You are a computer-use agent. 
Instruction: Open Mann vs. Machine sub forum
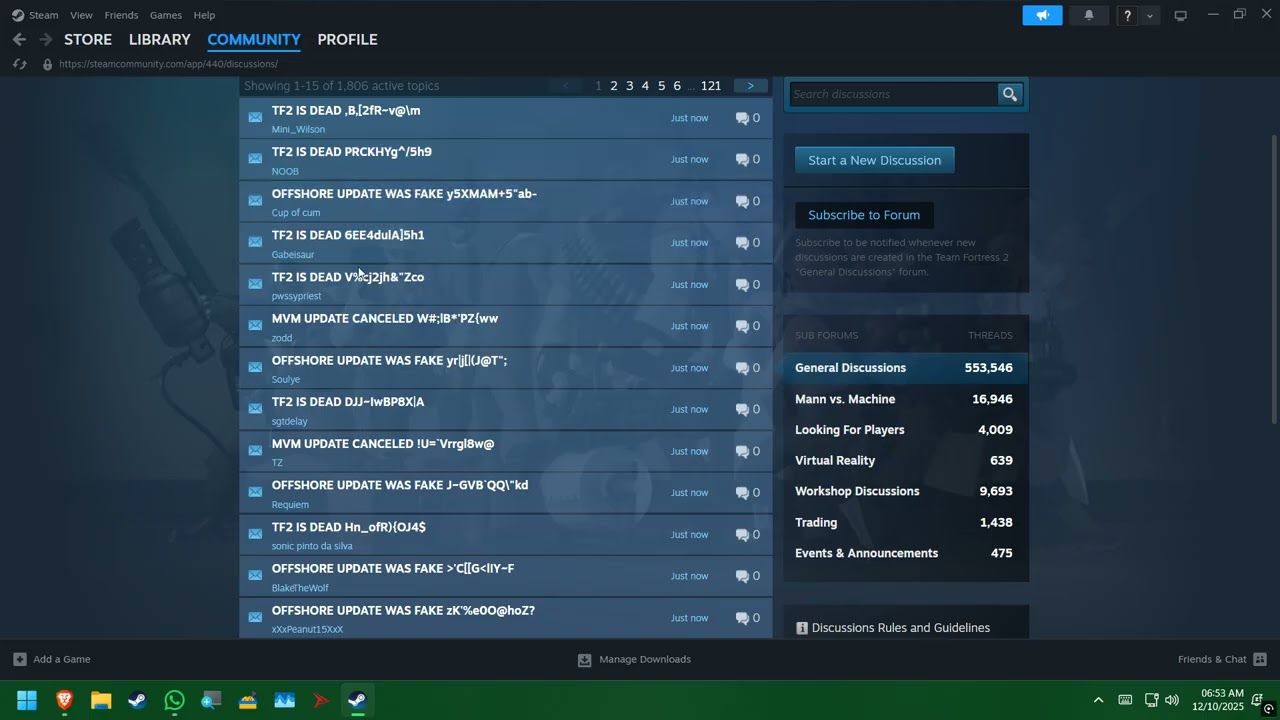(x=905, y=399)
